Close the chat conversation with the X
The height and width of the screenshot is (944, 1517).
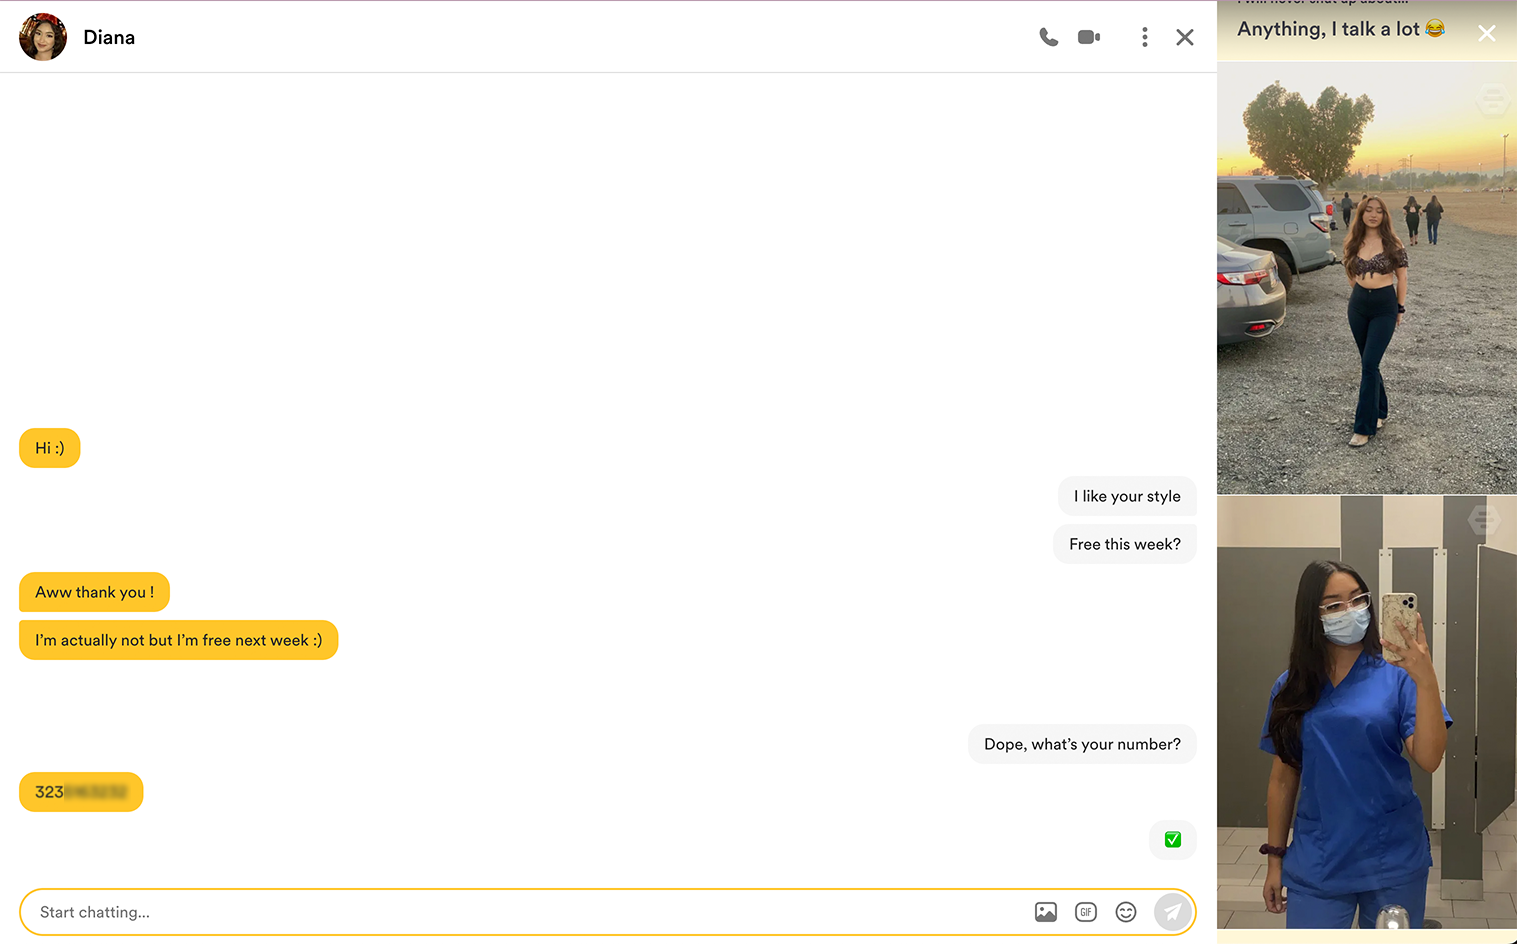coord(1185,37)
